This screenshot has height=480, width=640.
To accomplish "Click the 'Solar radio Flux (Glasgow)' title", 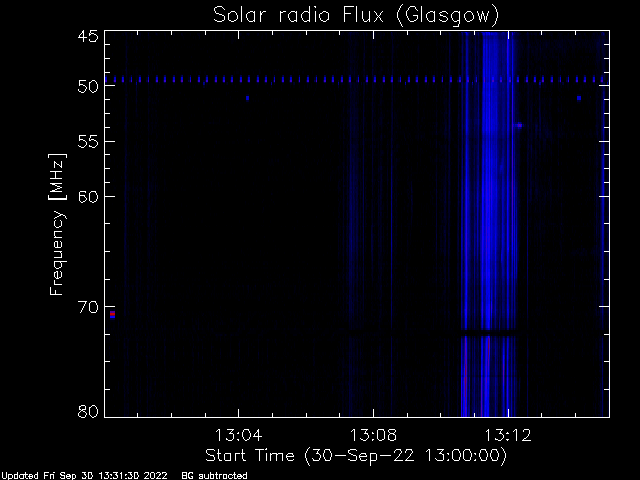I will [356, 16].
